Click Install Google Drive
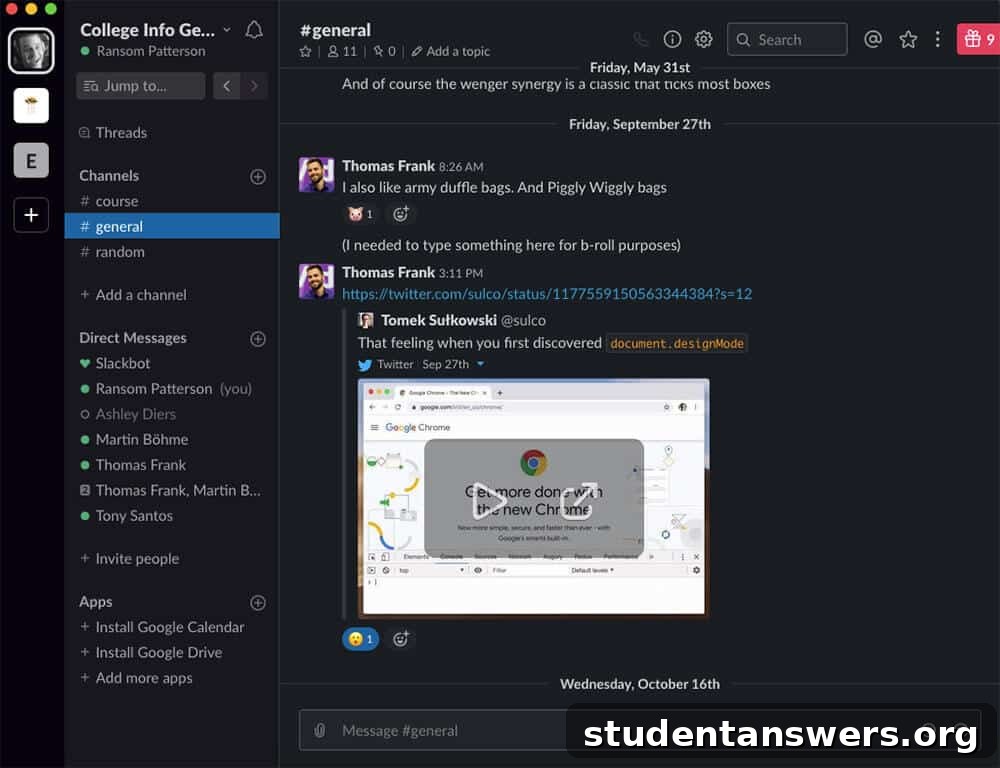The height and width of the screenshot is (768, 1000). [151, 653]
